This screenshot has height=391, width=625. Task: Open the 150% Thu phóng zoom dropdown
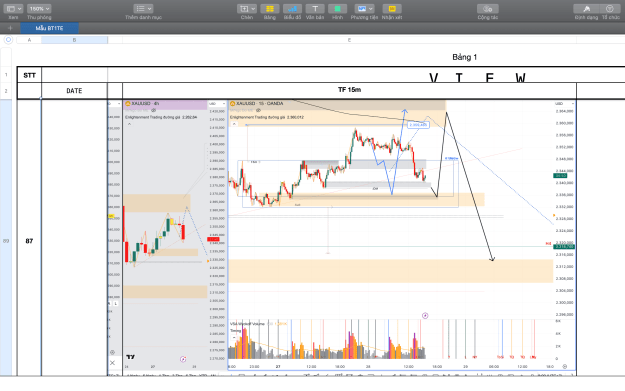pyautogui.click(x=39, y=9)
